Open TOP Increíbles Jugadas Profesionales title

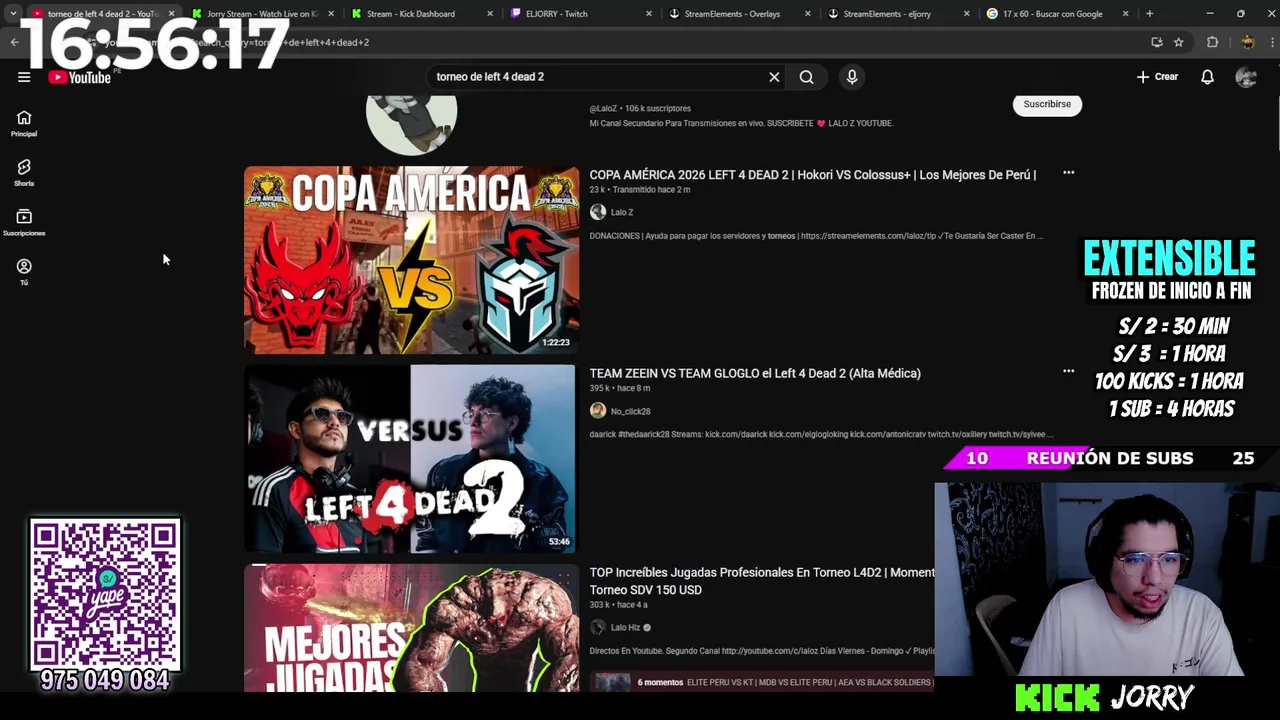click(762, 581)
